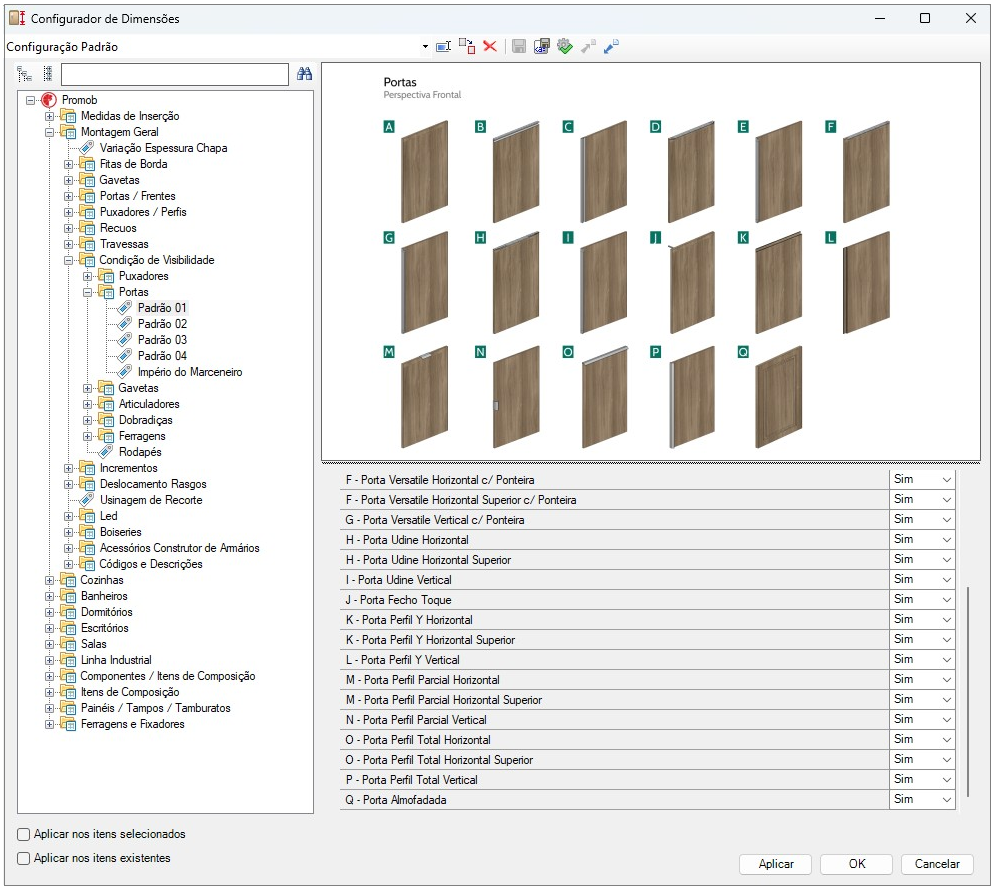Screen dimensions: 996x893
Task: Click the folder icon next to Cozinhas
Action: [68, 580]
